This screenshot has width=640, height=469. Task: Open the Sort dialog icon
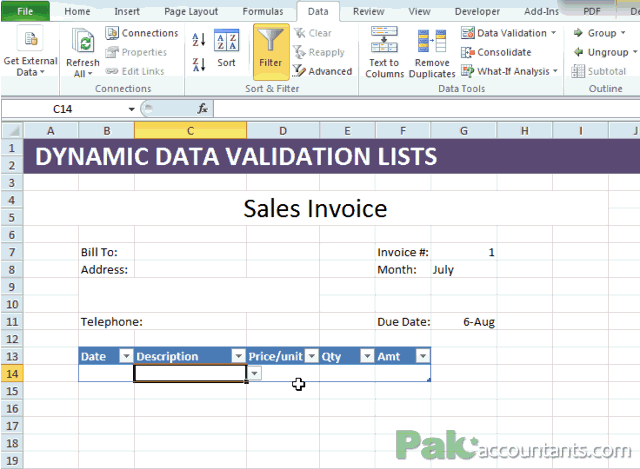click(x=226, y=40)
